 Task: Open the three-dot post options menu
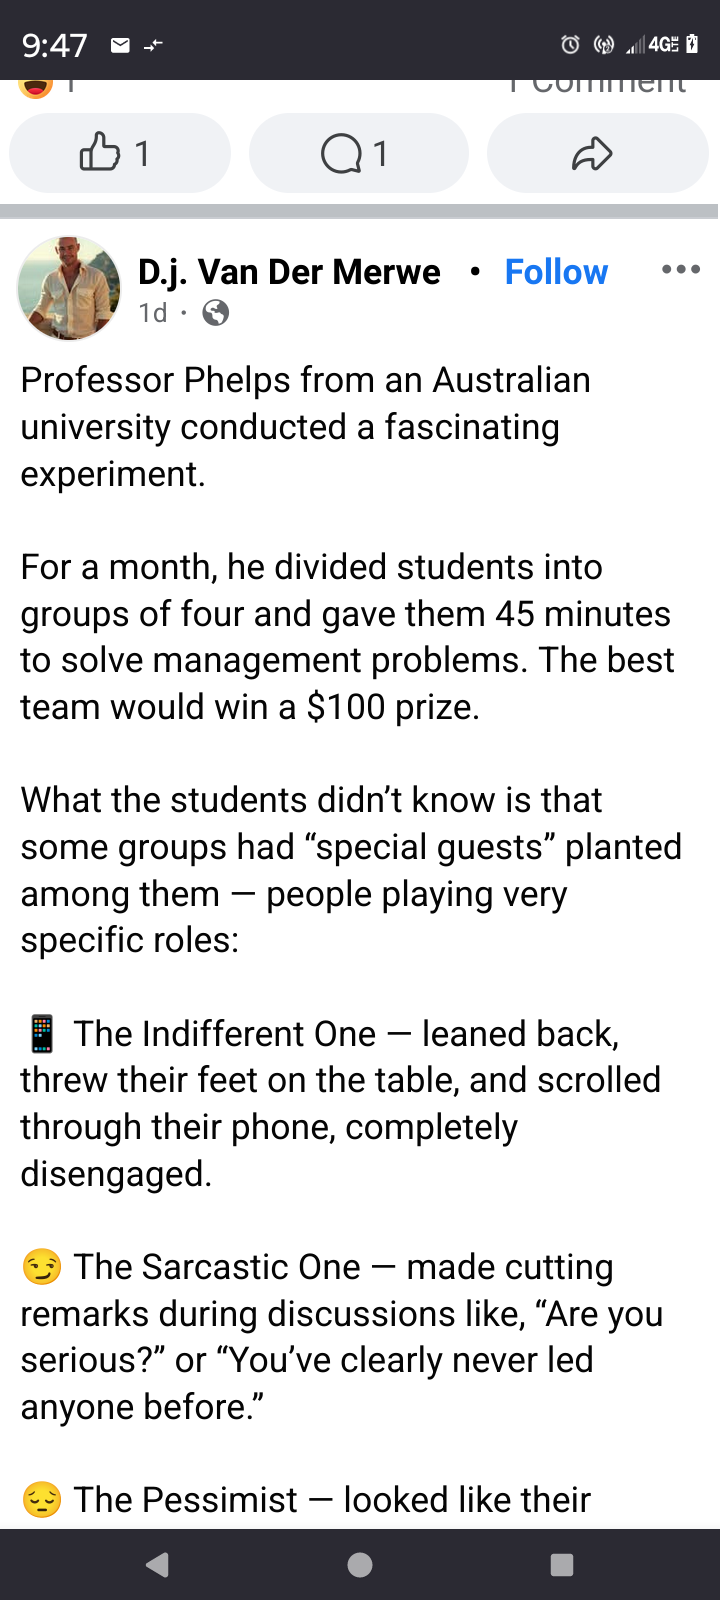click(681, 270)
